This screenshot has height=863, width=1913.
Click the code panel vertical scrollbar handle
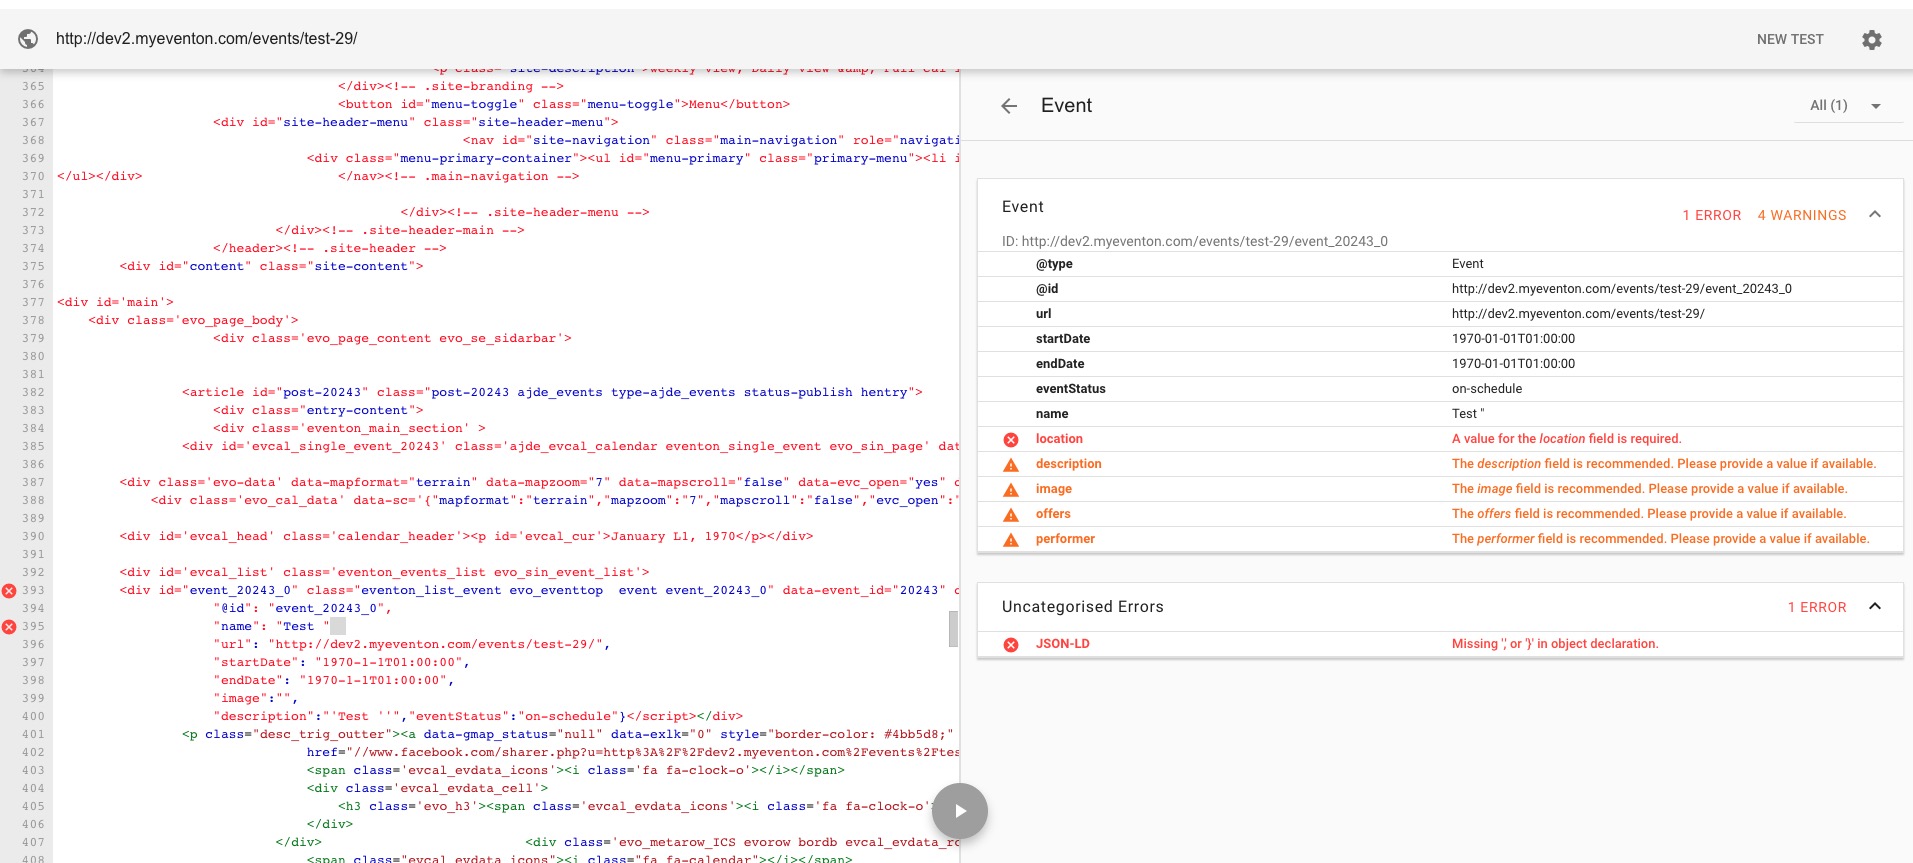953,629
